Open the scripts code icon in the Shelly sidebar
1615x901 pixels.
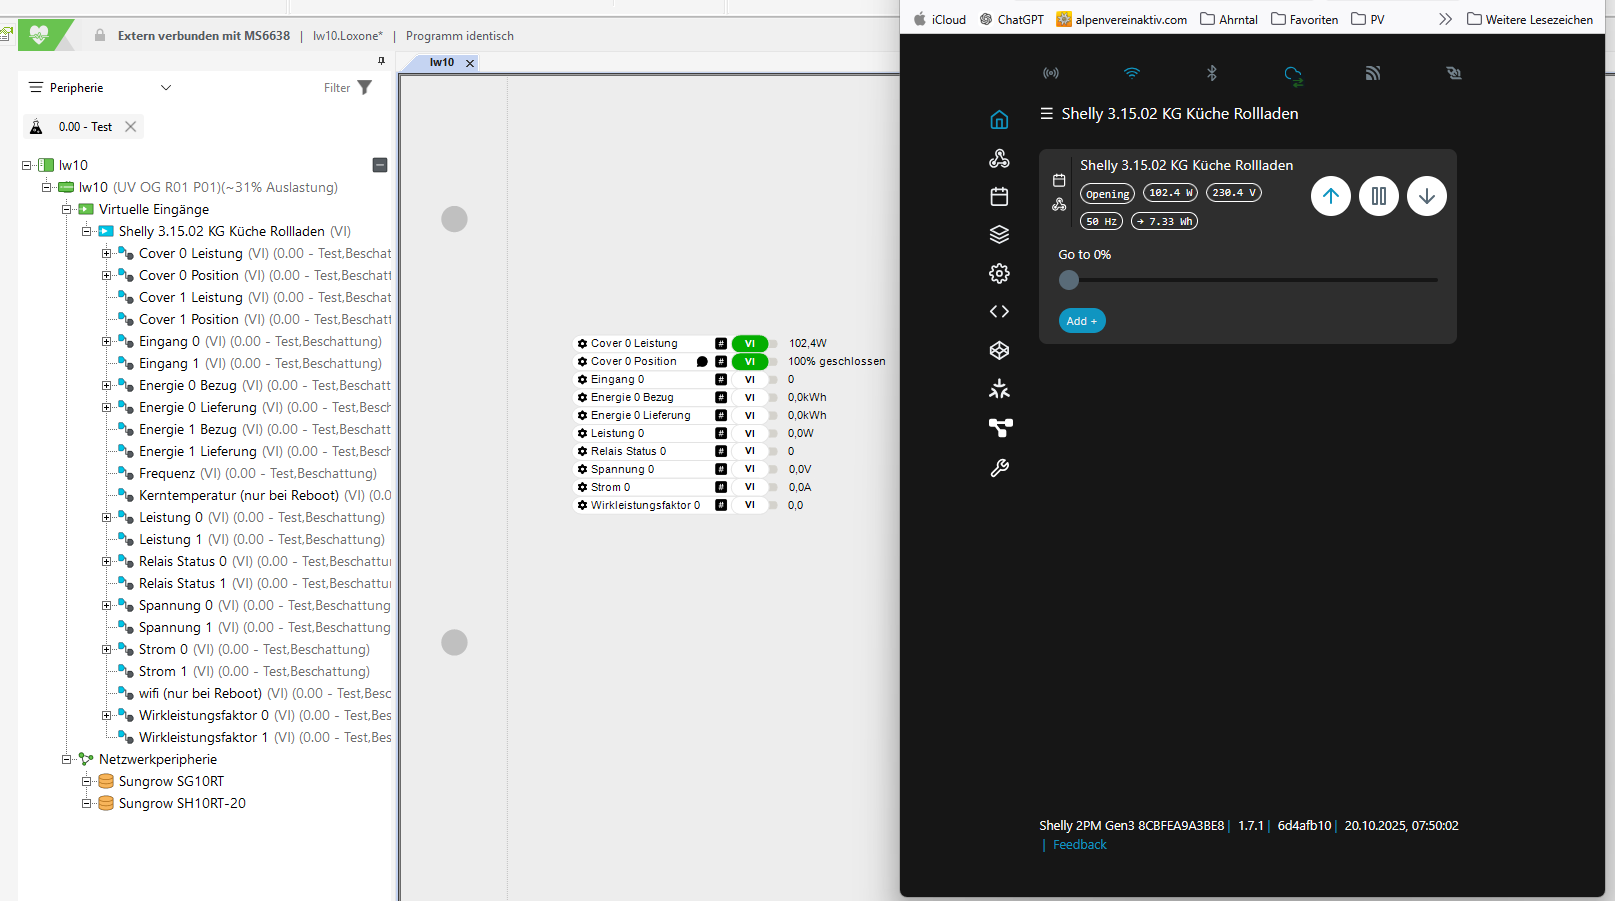tap(999, 311)
